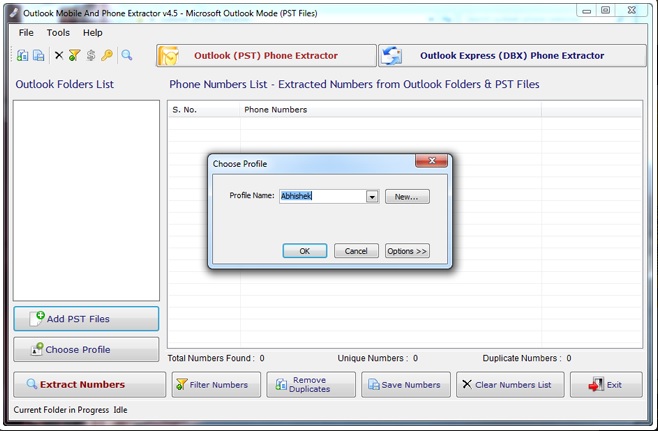Click the Add PST Files button
Image resolution: width=658 pixels, height=431 pixels.
point(86,319)
